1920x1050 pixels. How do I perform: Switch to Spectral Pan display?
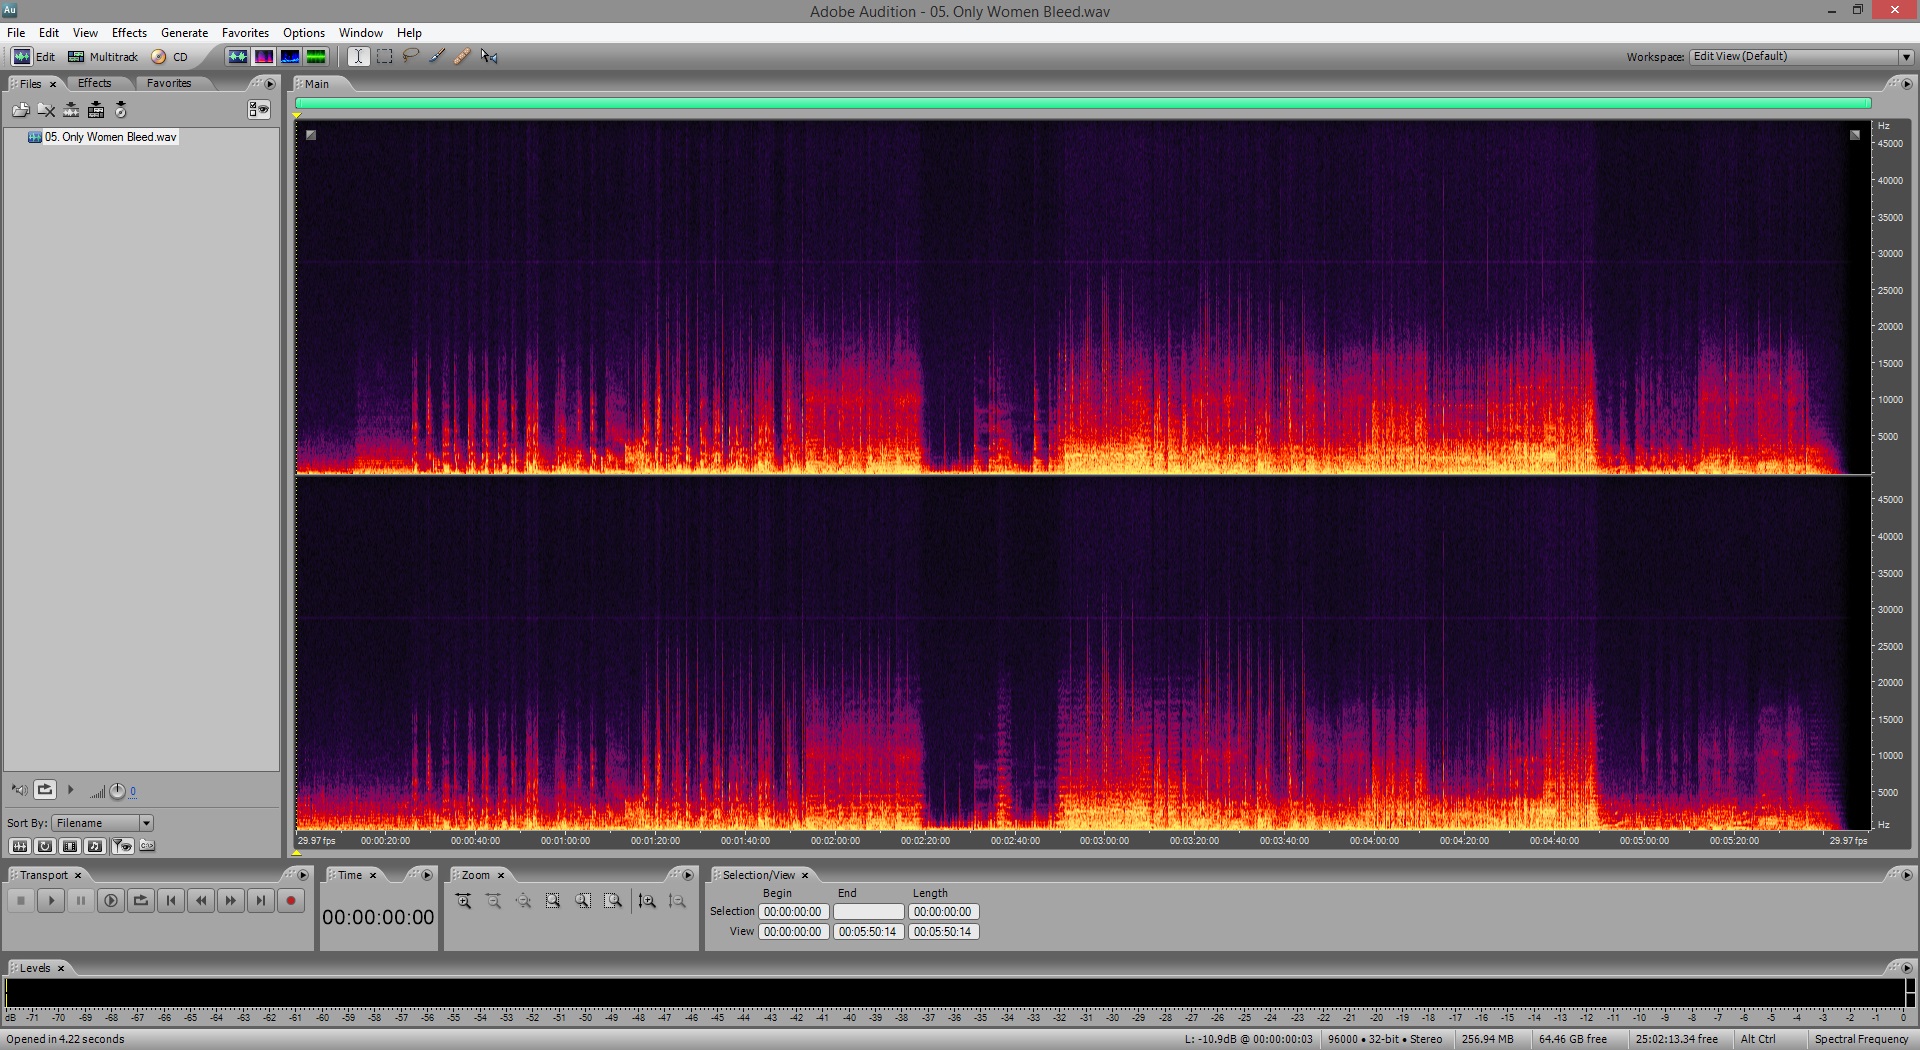(289, 56)
